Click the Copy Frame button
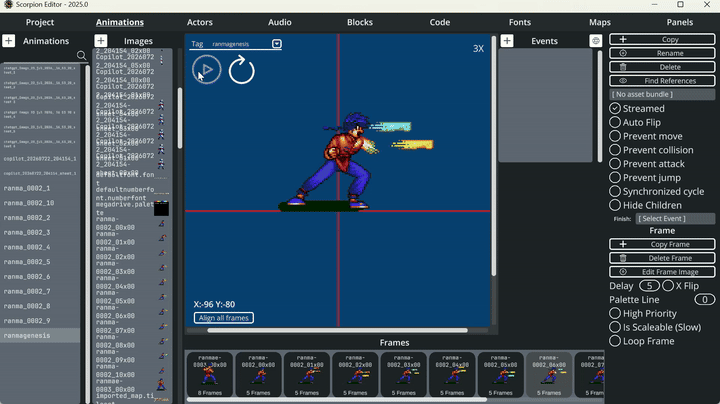 662,244
